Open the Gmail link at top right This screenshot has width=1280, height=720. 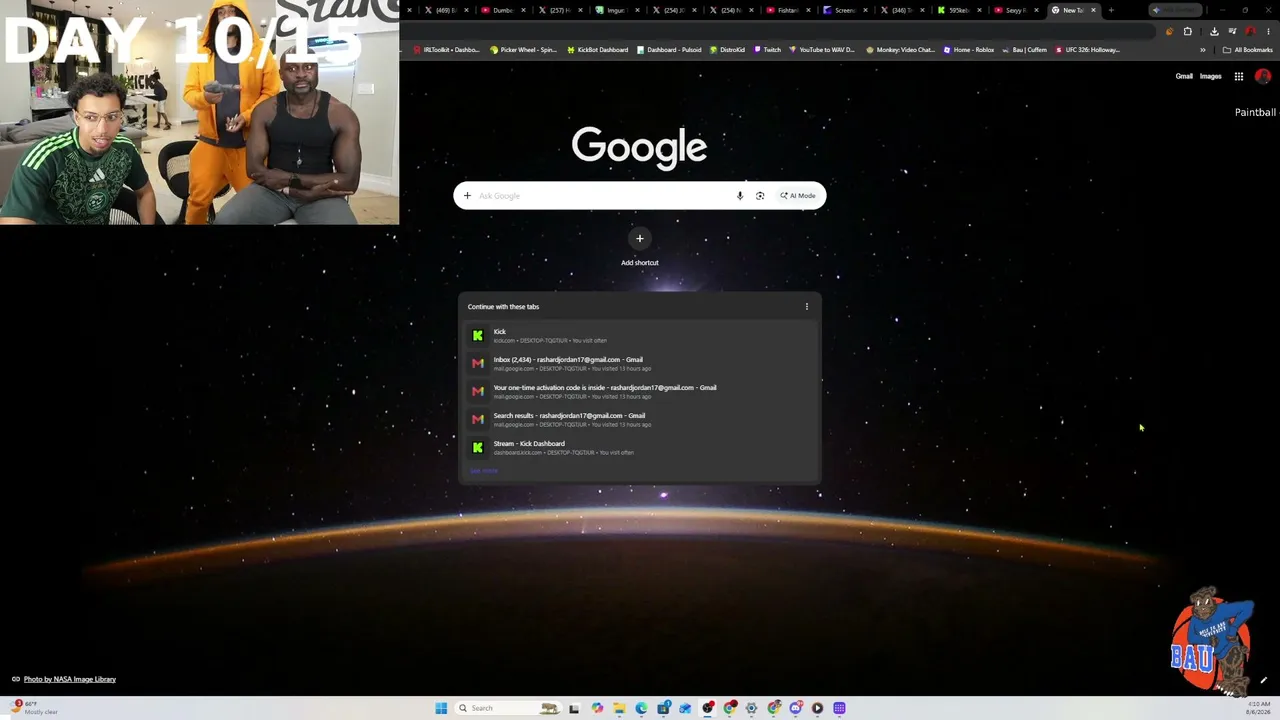coord(1184,76)
